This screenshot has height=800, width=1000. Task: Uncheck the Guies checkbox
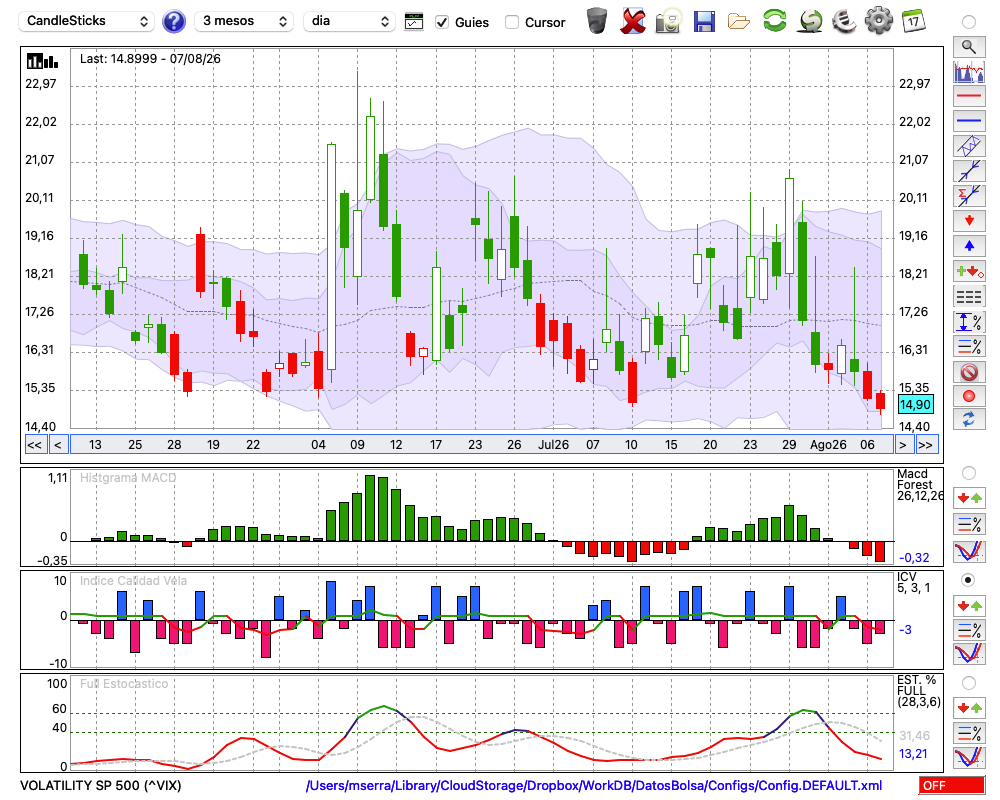point(441,22)
